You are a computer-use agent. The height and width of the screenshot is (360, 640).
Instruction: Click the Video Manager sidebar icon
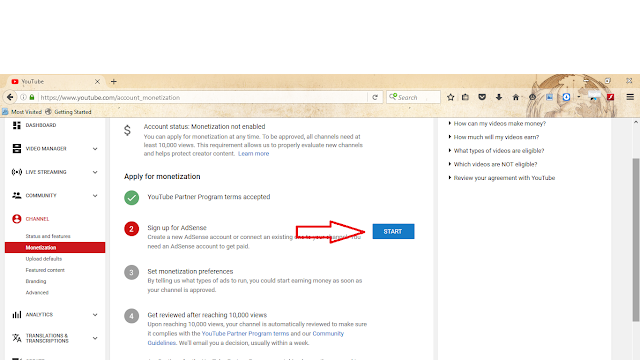[x=16, y=149]
